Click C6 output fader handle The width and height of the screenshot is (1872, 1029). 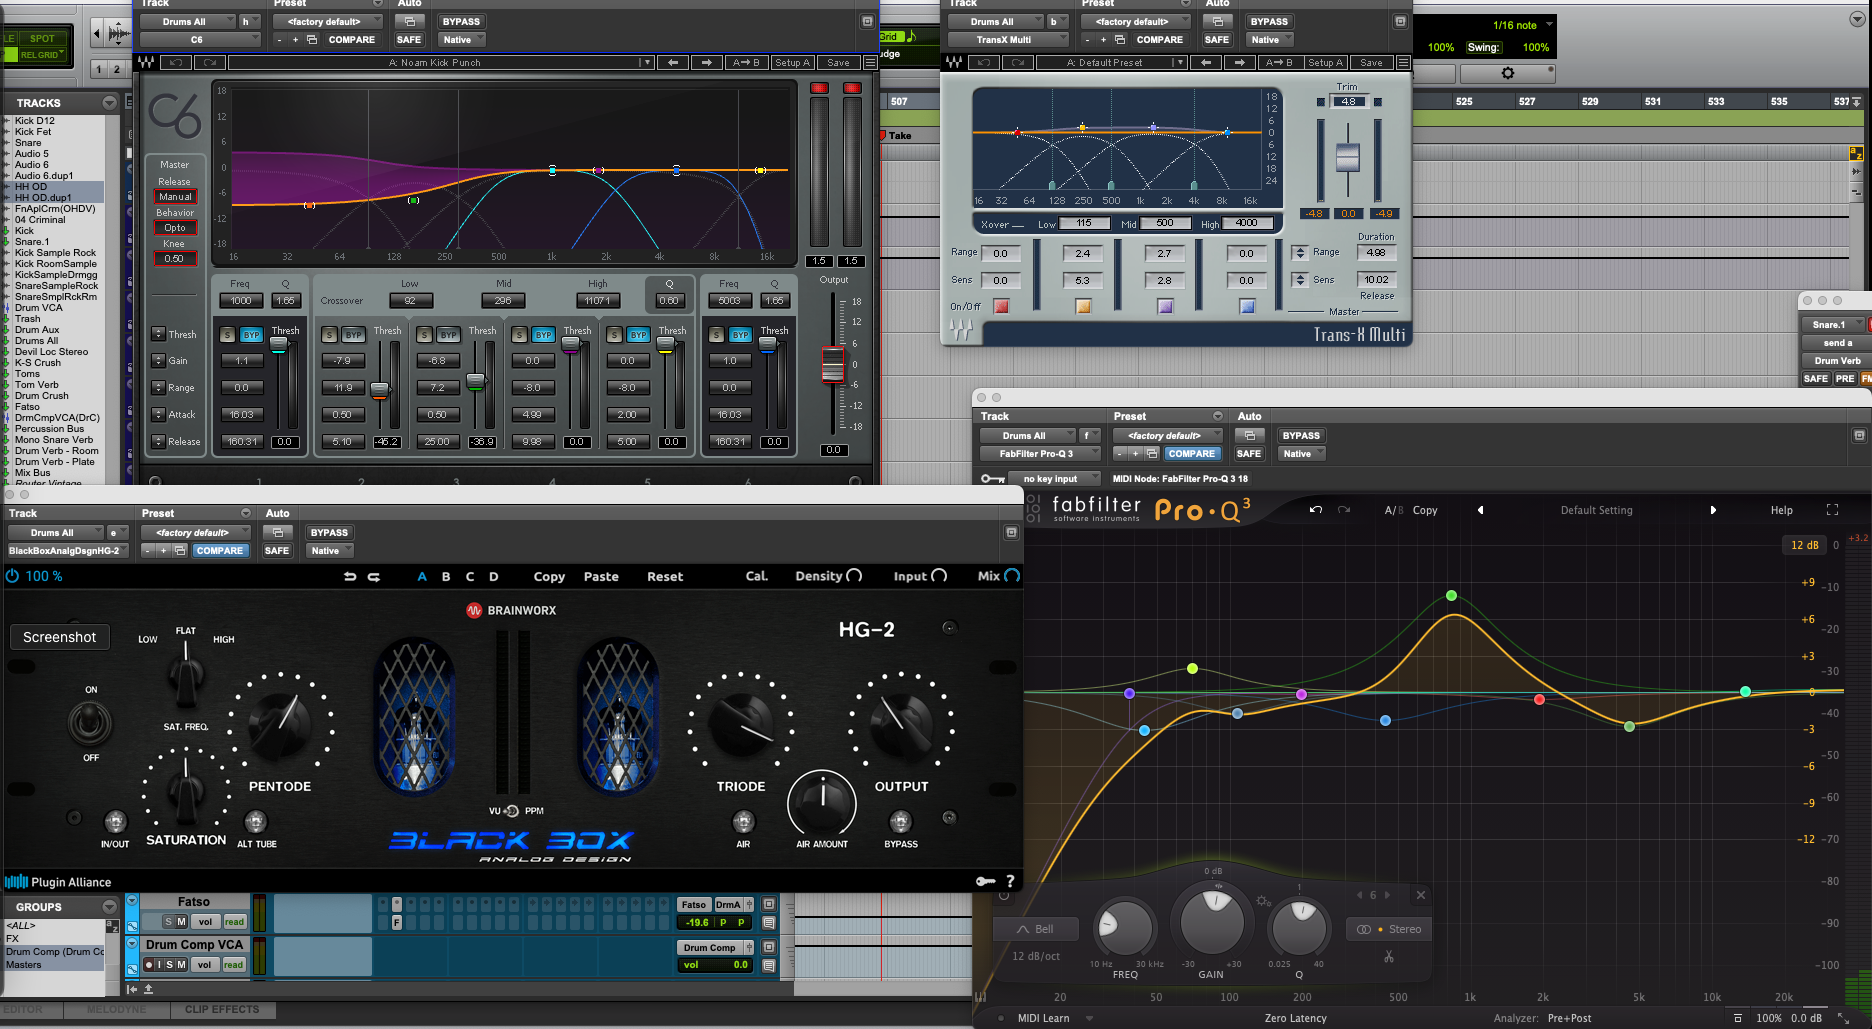coord(832,364)
